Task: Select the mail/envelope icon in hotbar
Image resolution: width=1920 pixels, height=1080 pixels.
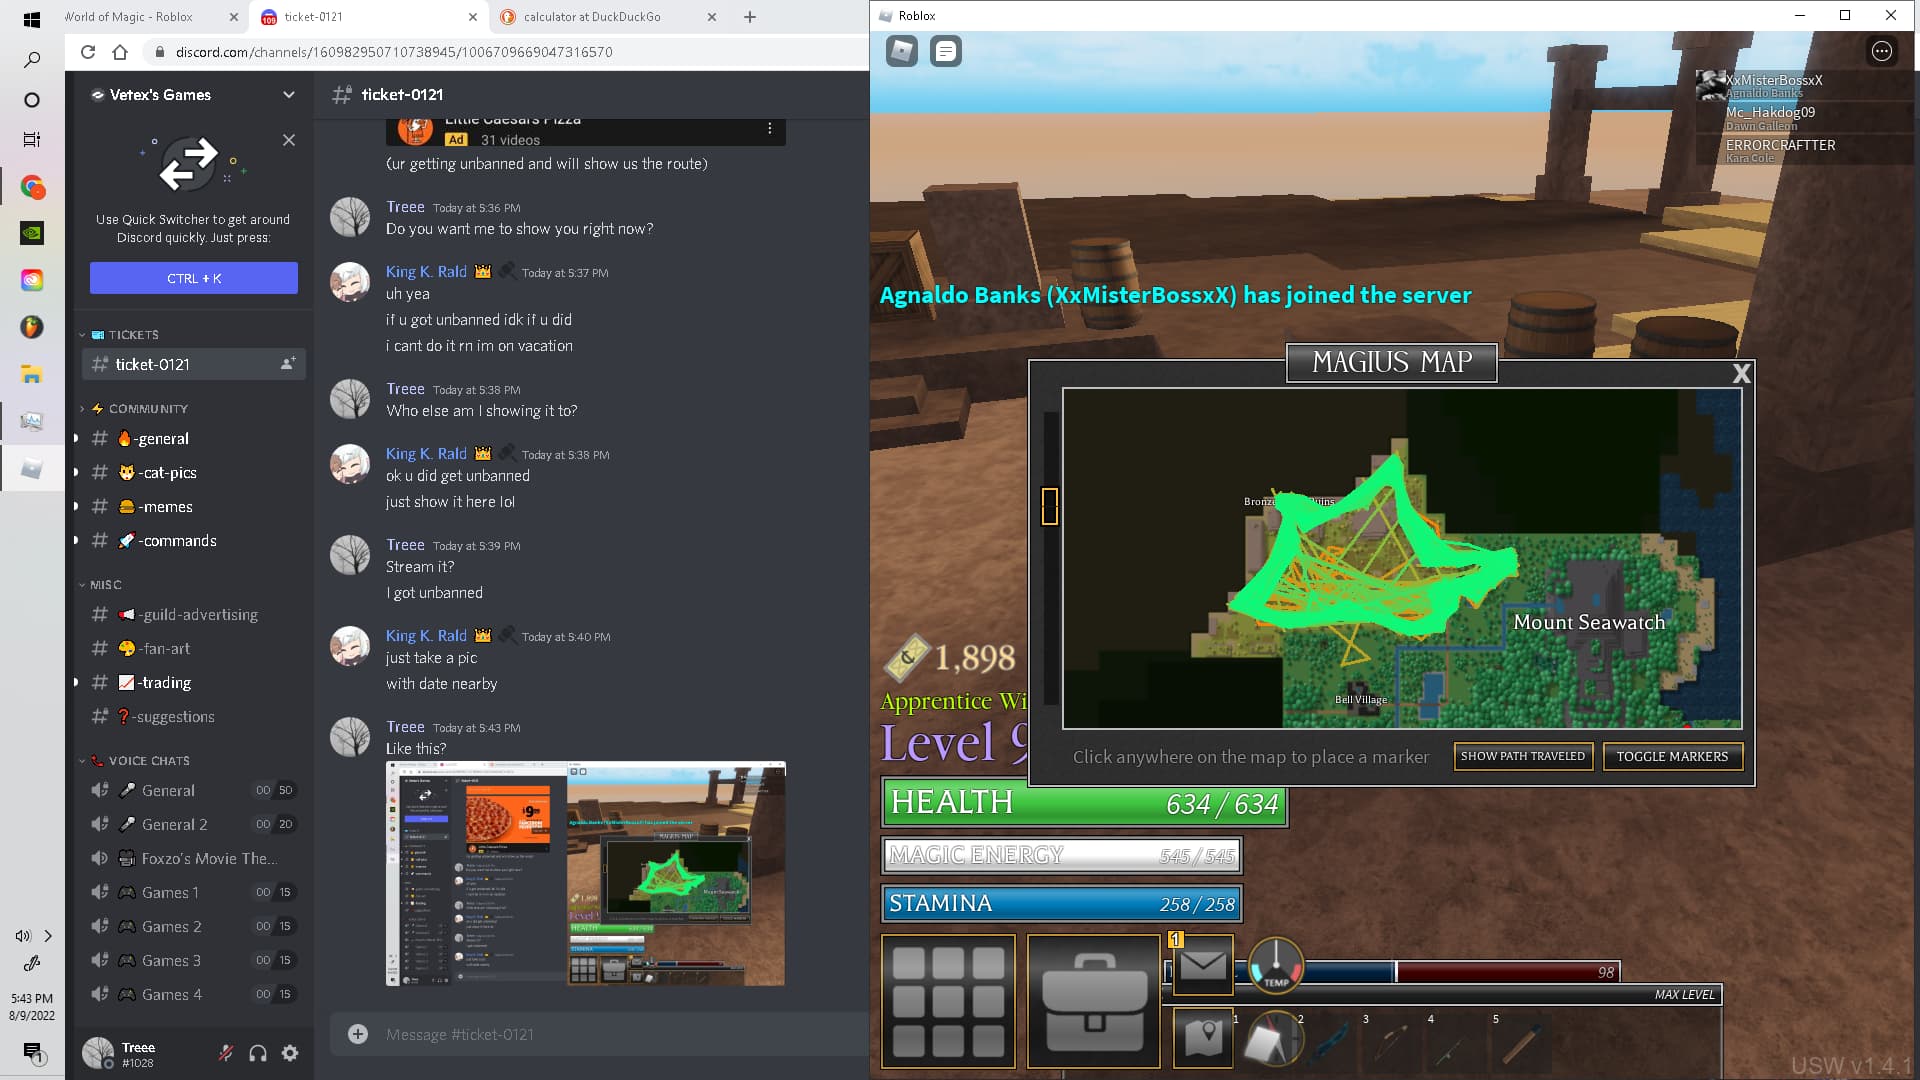Action: [x=1201, y=967]
